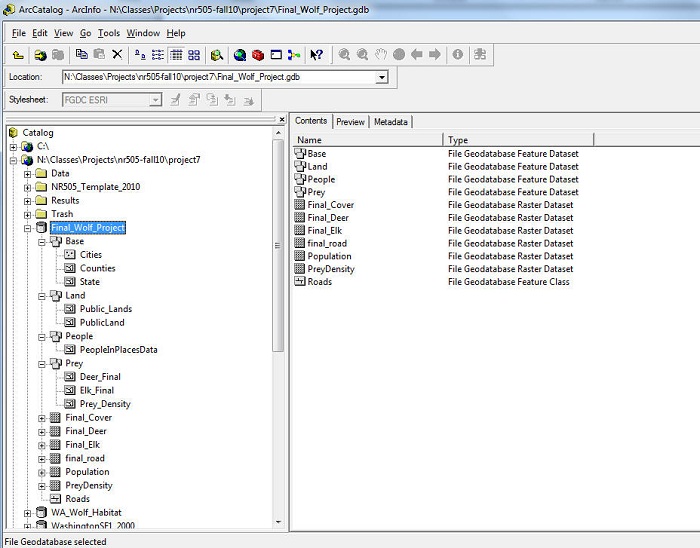700x548 pixels.
Task: Click the Connect To Folder icon
Action: coord(41,55)
